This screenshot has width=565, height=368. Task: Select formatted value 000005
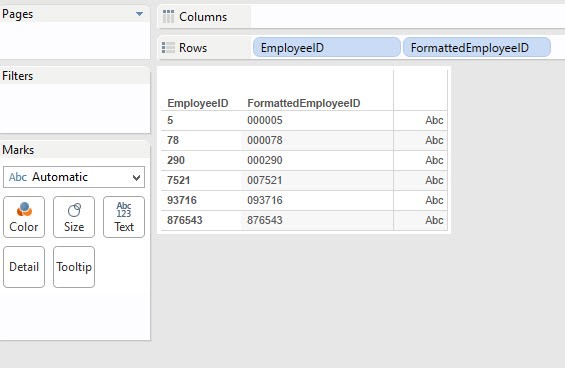pos(265,120)
